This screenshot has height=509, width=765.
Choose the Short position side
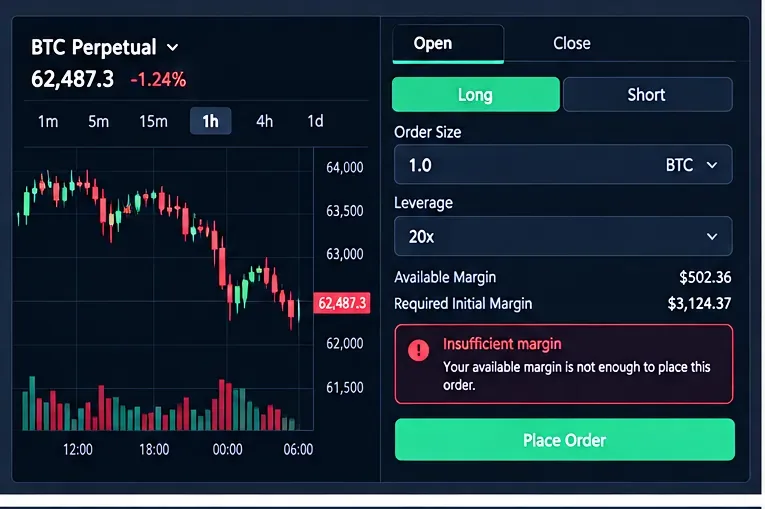647,94
